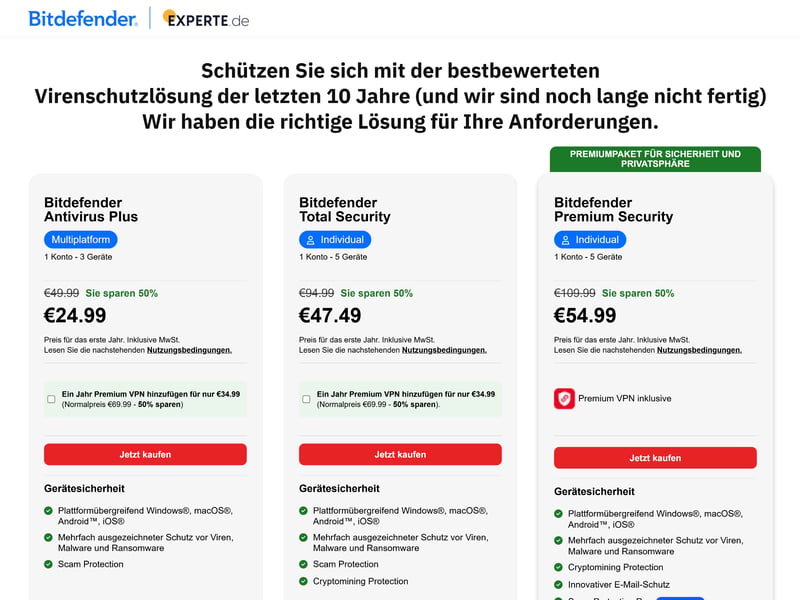This screenshot has height=600, width=800.
Task: Click the person icon in Premium Security Individual badge
Action: tap(565, 240)
